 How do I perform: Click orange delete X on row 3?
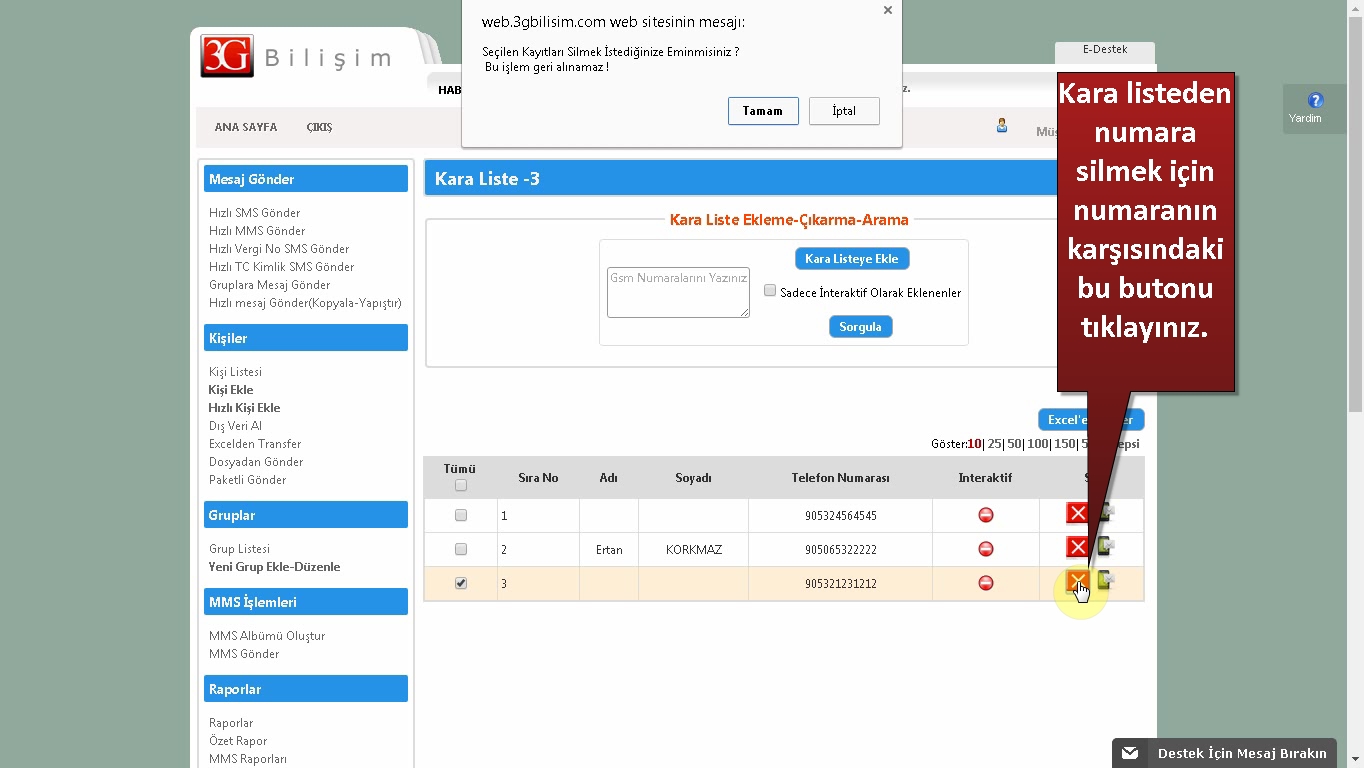tap(1077, 581)
